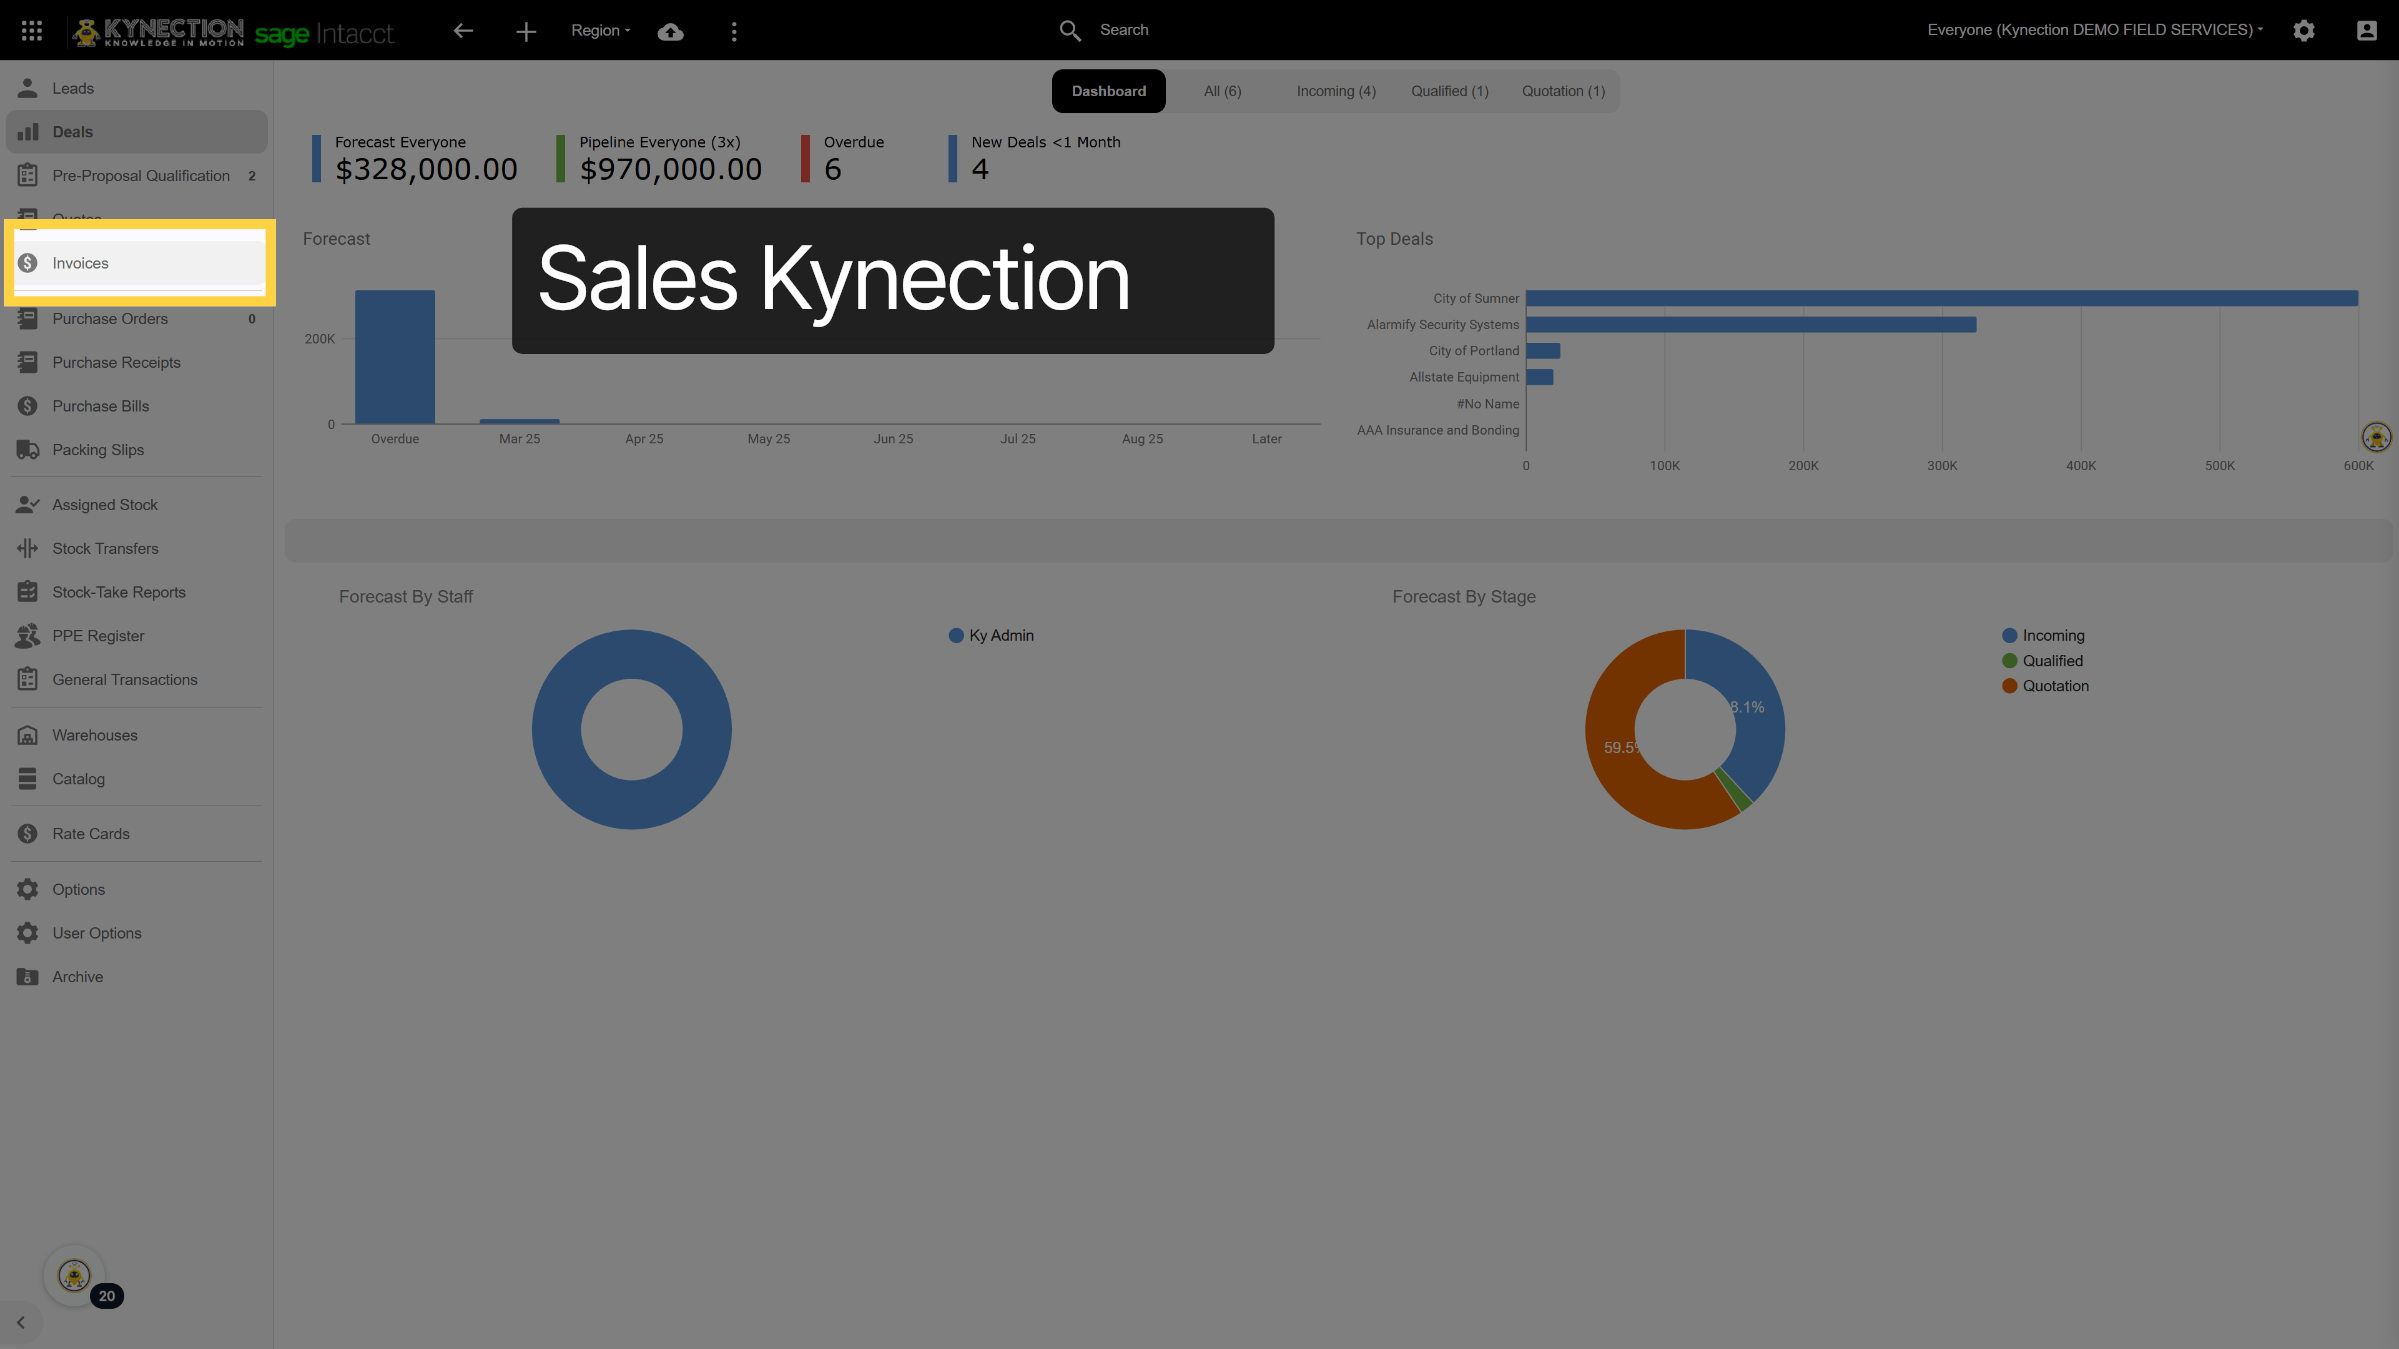
Task: Click into the Search field
Action: pyautogui.click(x=1124, y=30)
